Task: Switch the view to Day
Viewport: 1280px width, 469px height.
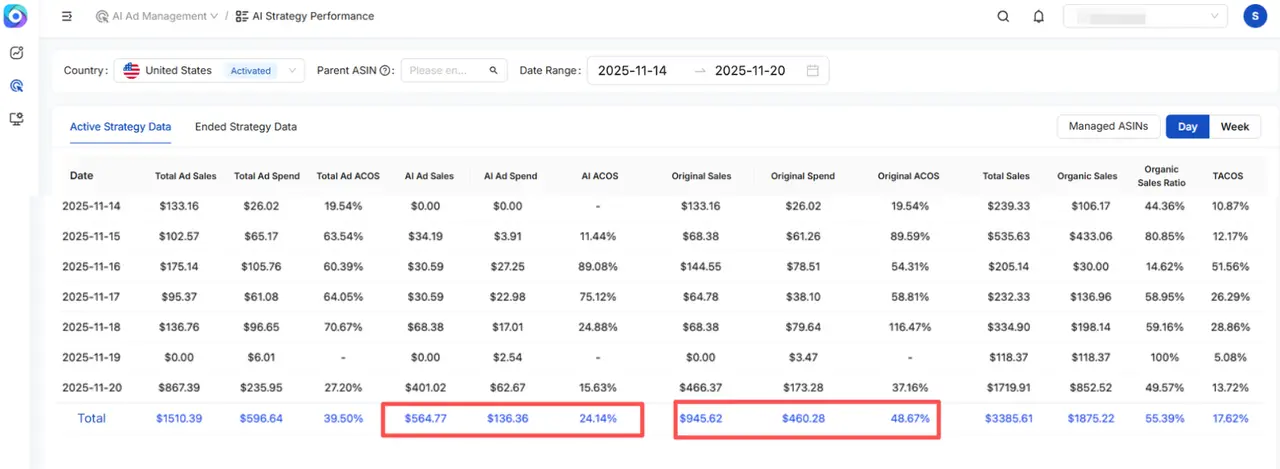Action: click(1187, 127)
